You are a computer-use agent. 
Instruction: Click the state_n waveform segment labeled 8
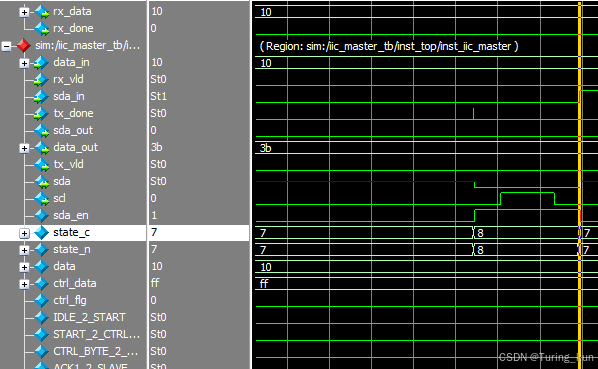coord(526,250)
